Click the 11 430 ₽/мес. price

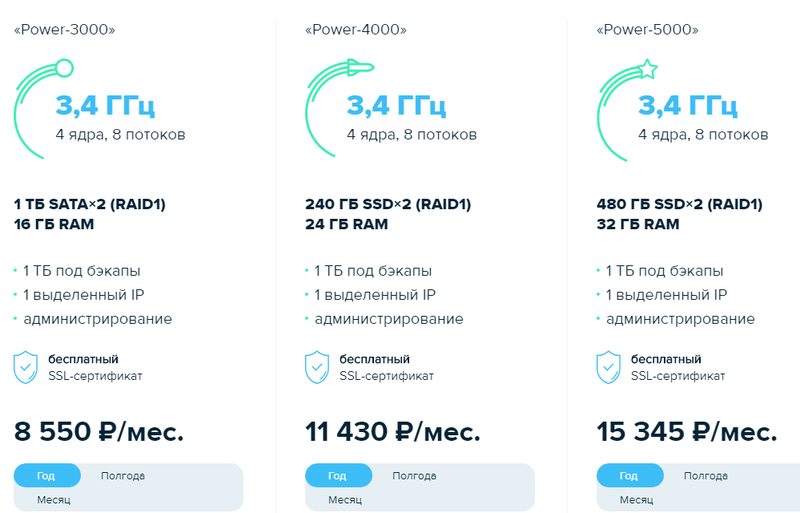(392, 432)
